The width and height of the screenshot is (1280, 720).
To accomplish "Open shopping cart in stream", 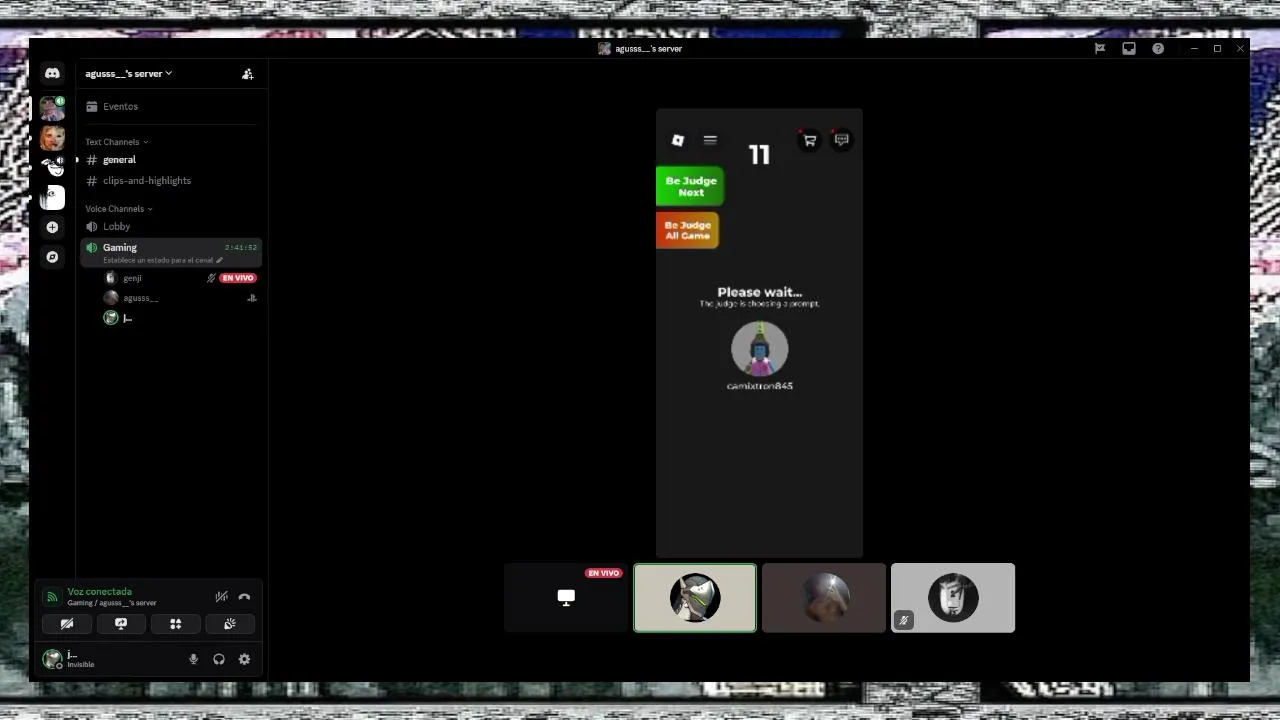I will (x=809, y=140).
